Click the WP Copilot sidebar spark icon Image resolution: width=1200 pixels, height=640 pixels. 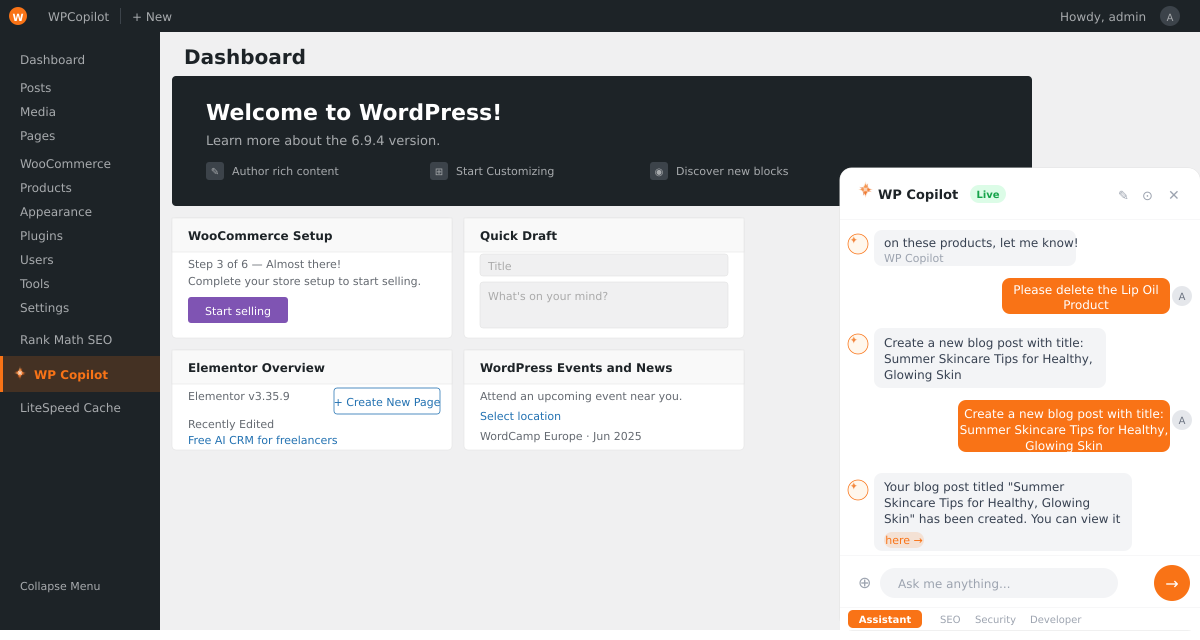(20, 373)
